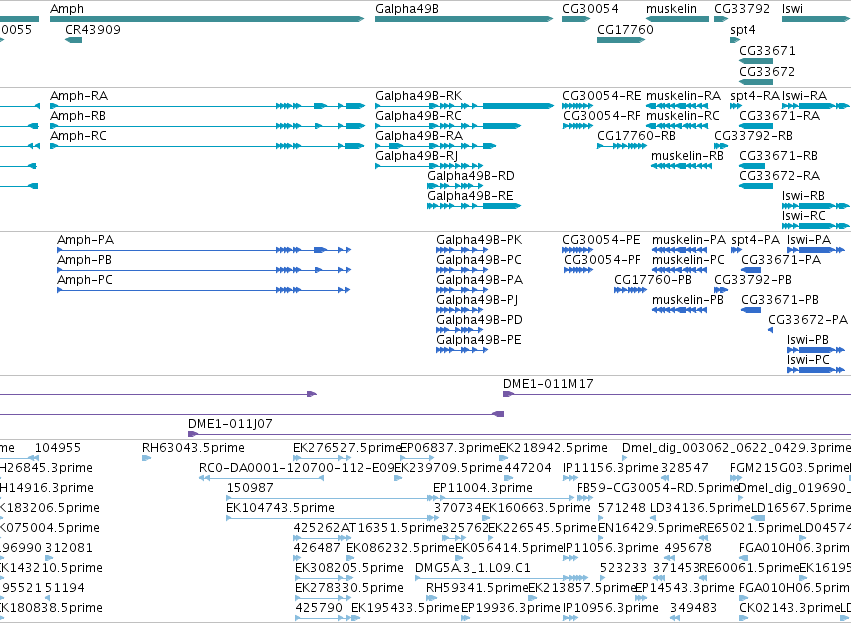Open the CG17760 gene label
The image size is (851, 623).
point(625,29)
